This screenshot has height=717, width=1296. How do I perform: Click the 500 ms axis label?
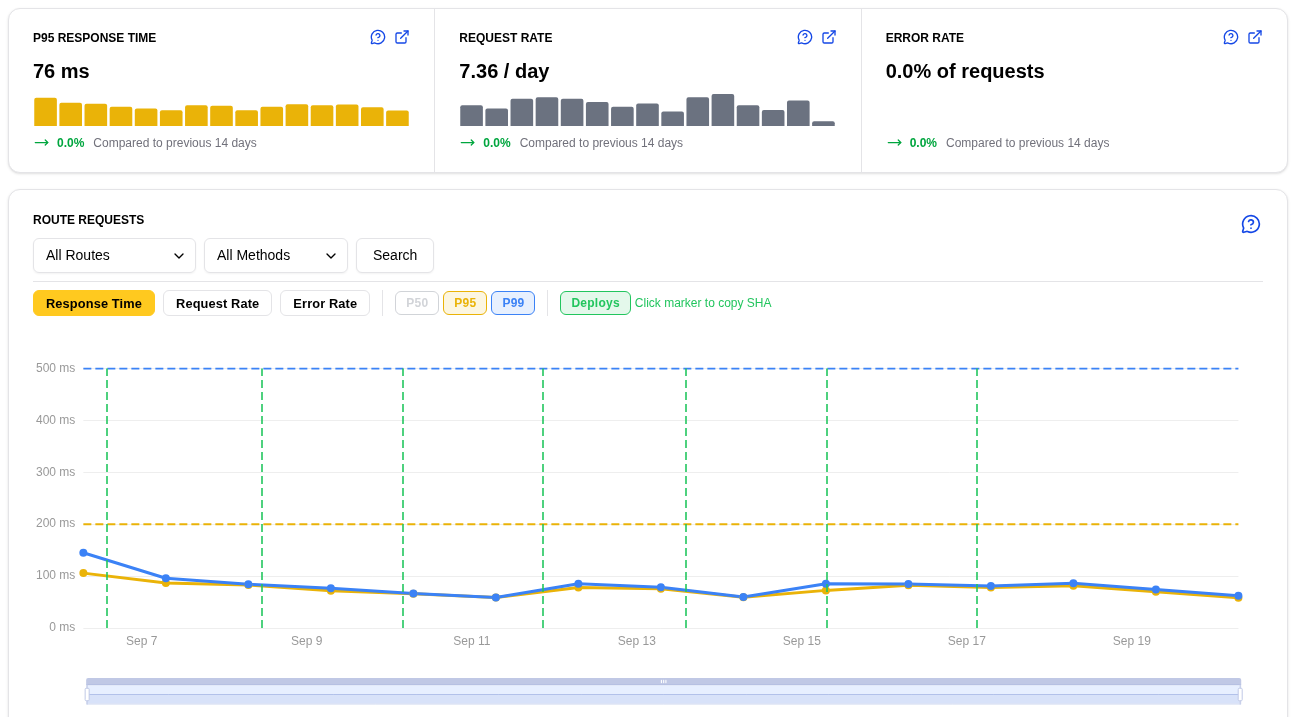click(55, 368)
